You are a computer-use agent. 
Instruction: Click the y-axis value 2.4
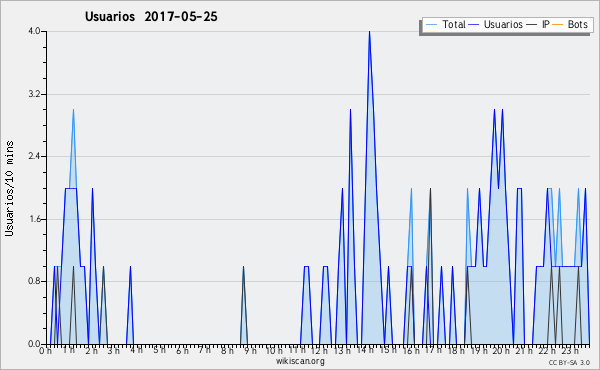coord(34,156)
